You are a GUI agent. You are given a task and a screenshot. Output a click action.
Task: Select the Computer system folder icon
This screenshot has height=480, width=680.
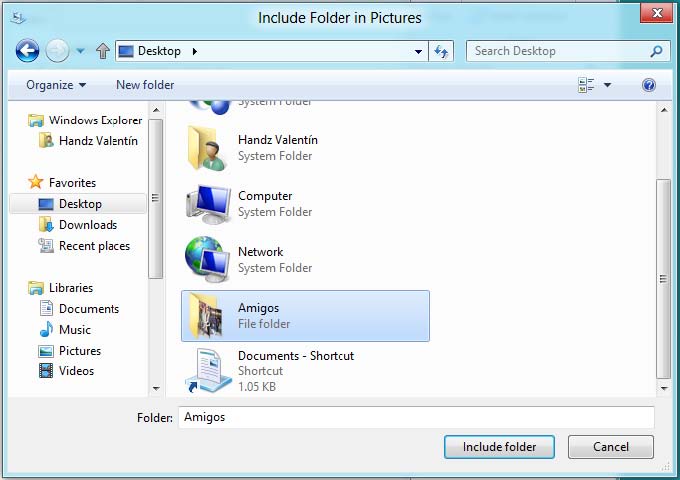pos(208,204)
